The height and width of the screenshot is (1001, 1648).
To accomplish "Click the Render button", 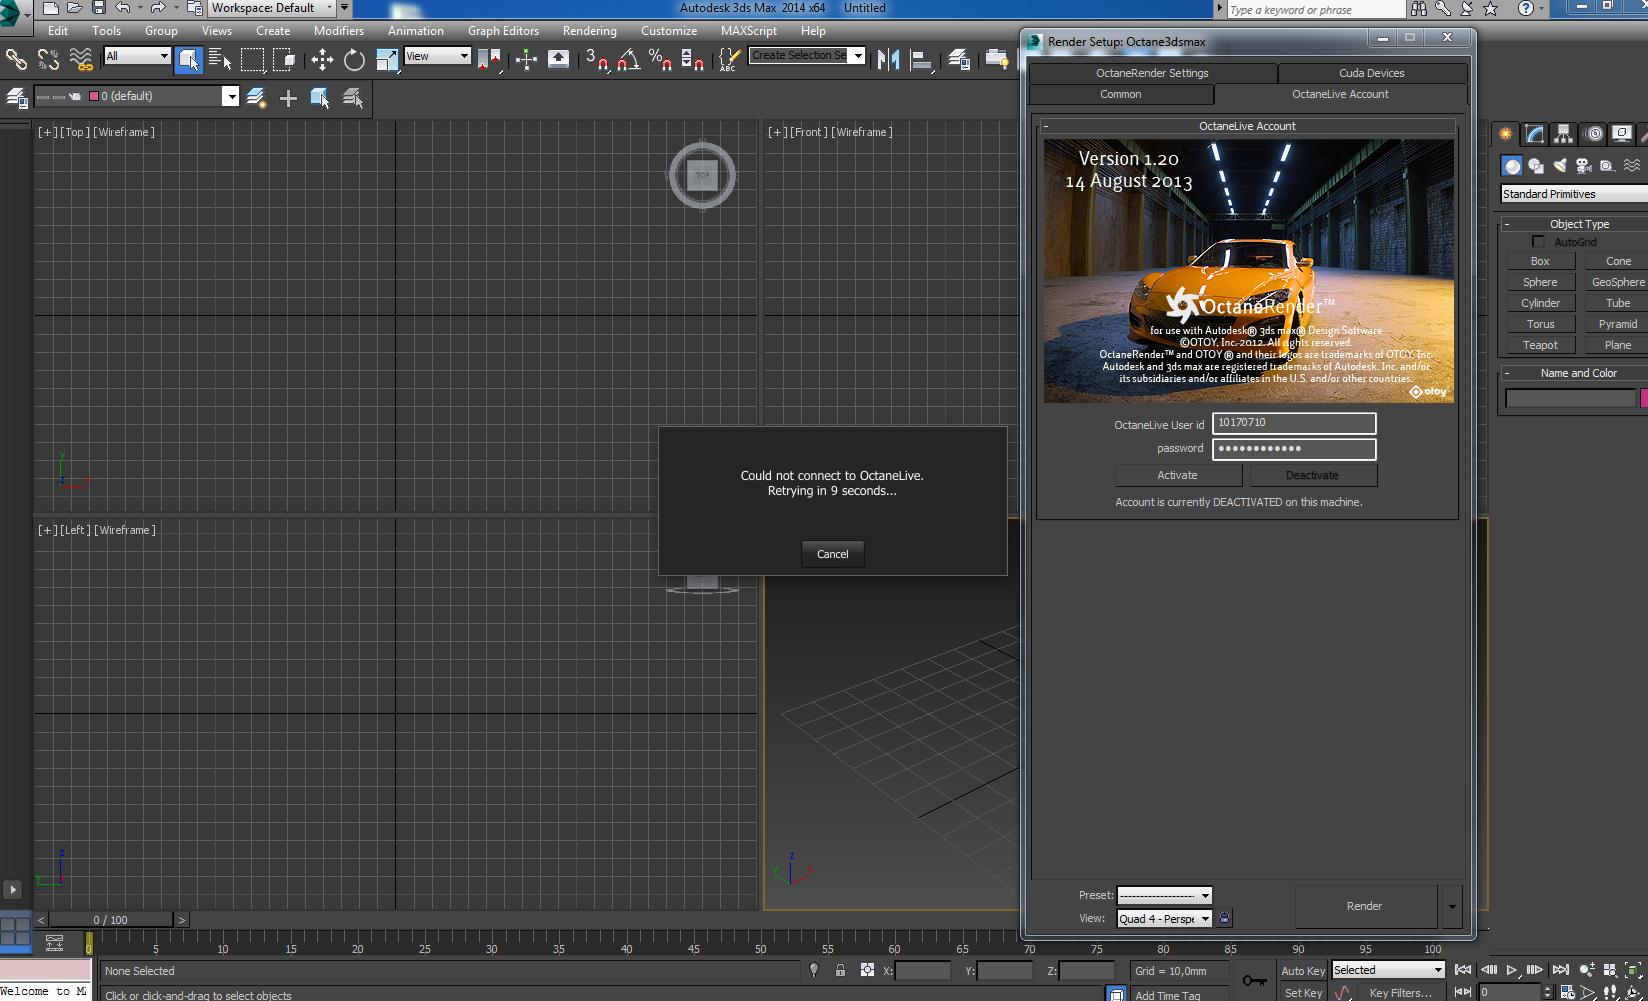I will pos(1364,906).
